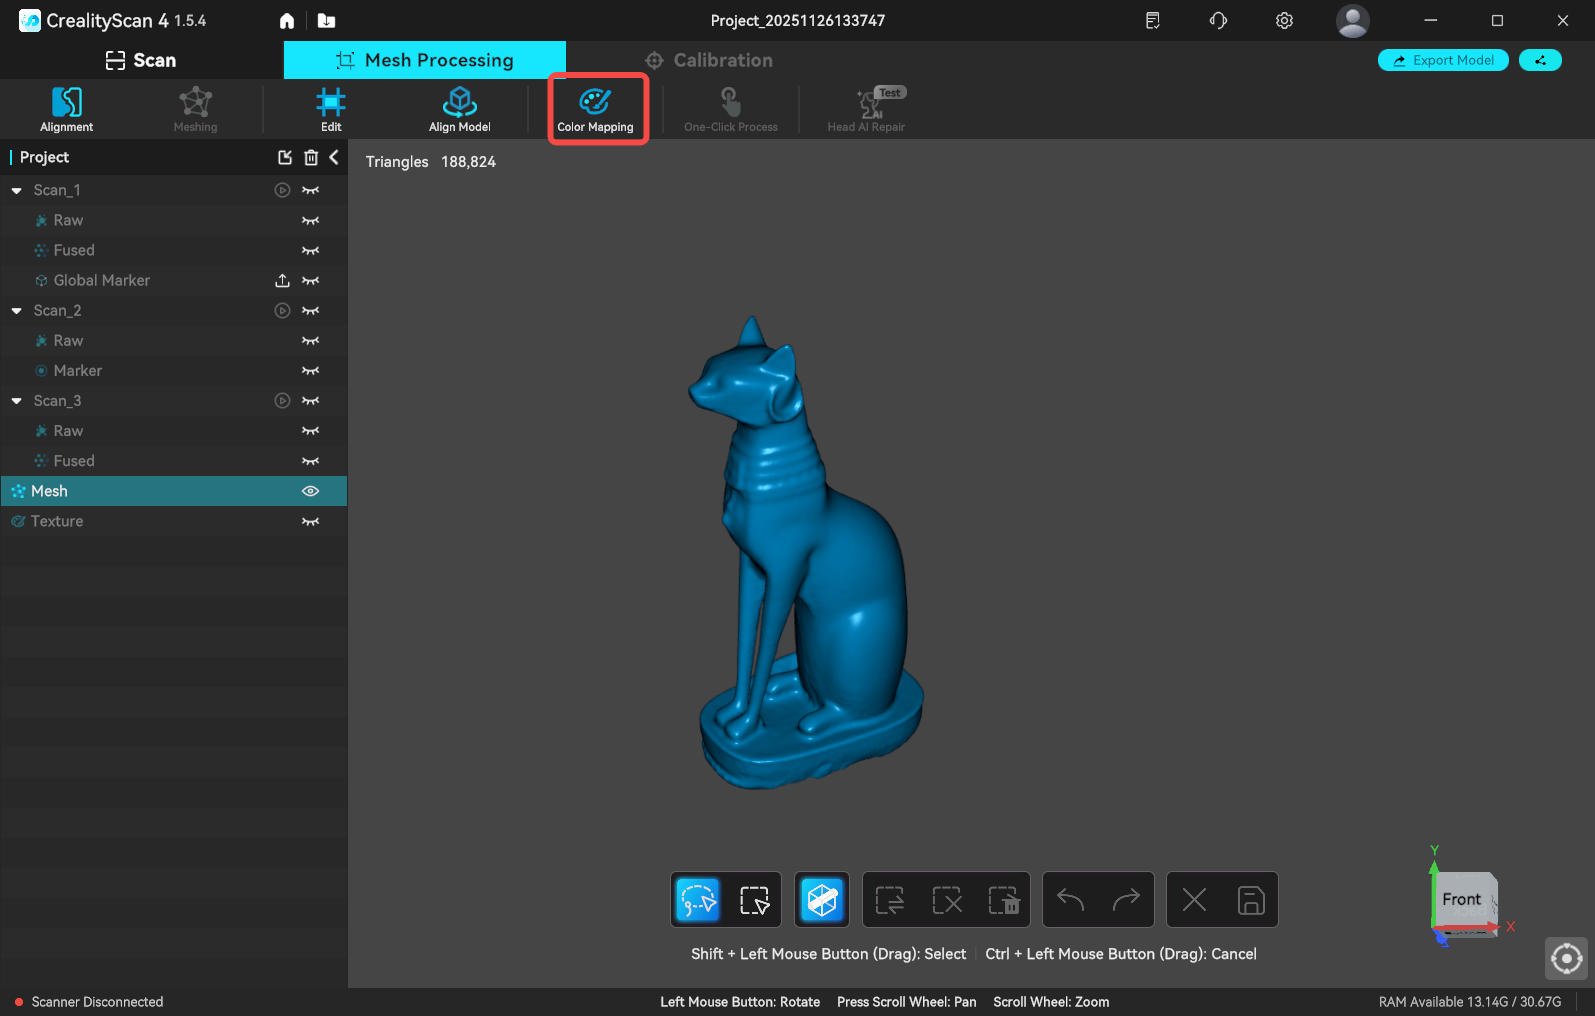Image resolution: width=1595 pixels, height=1016 pixels.
Task: Select the rectangle selection tool
Action: click(x=754, y=900)
